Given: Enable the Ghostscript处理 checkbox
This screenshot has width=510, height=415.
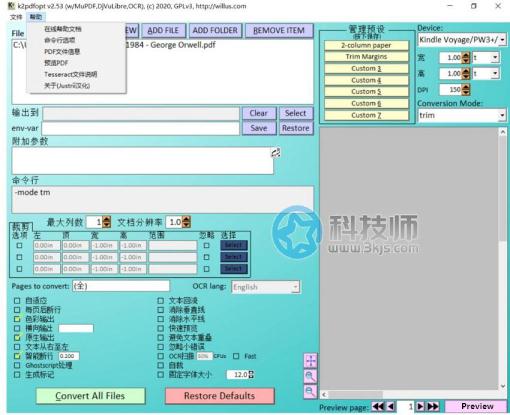Looking at the screenshot, I should point(17,365).
